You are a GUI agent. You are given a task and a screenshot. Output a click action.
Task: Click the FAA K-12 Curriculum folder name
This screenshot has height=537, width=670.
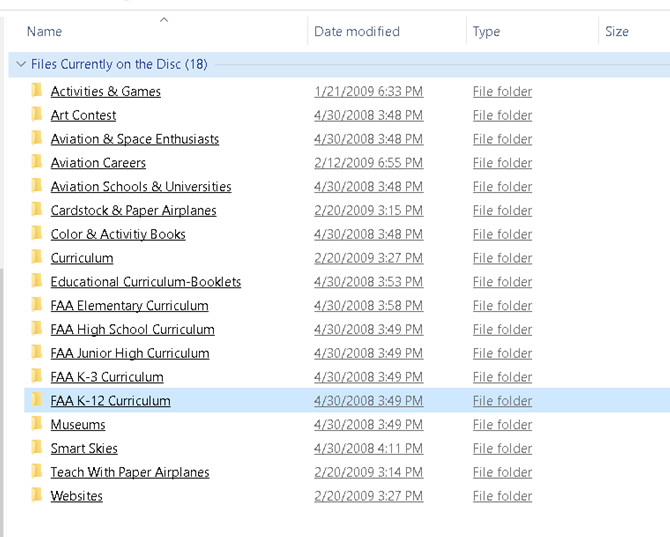(111, 401)
